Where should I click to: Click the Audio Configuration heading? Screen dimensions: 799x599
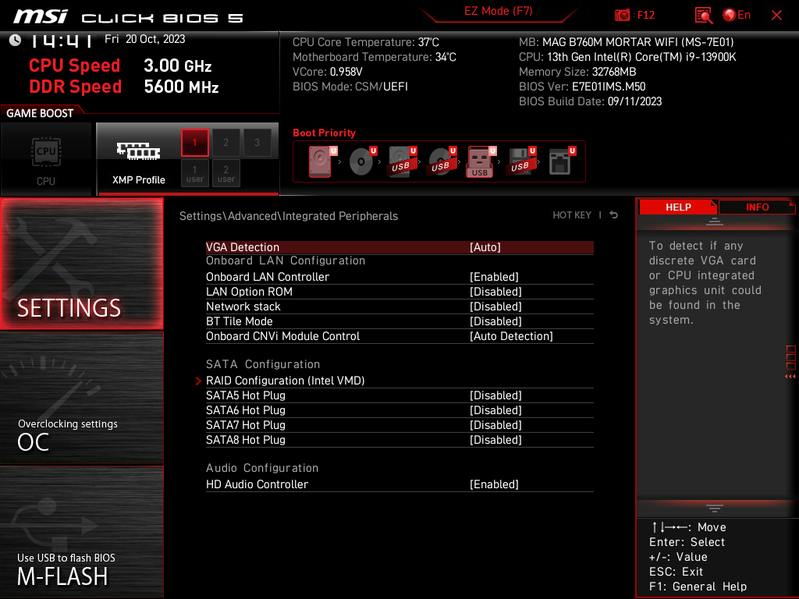click(x=262, y=468)
